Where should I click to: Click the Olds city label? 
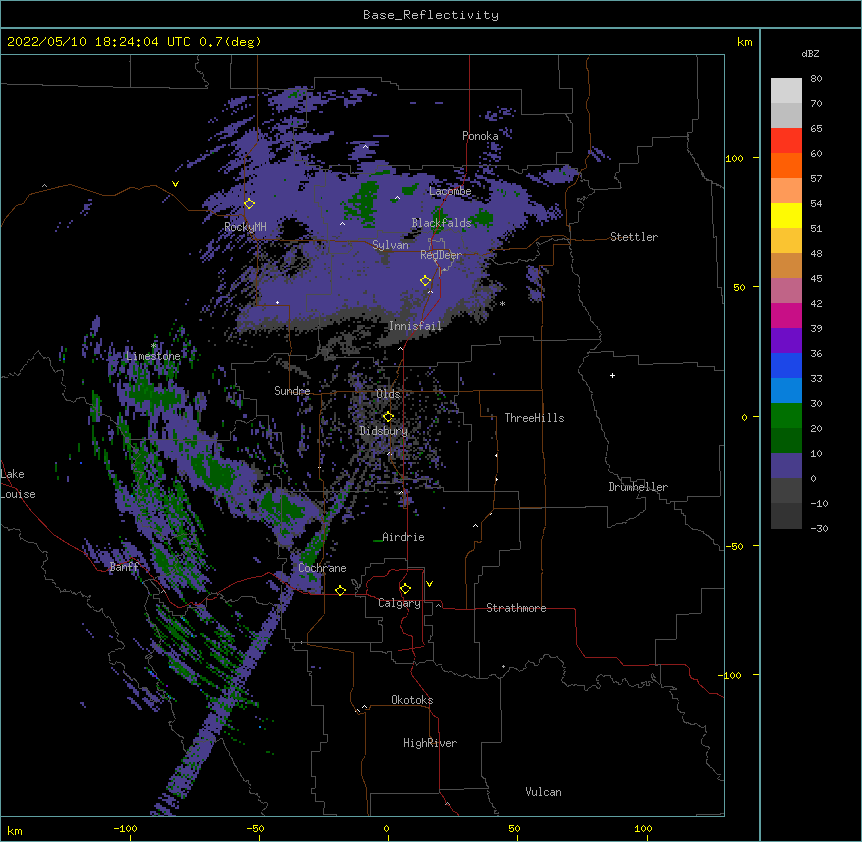388,394
